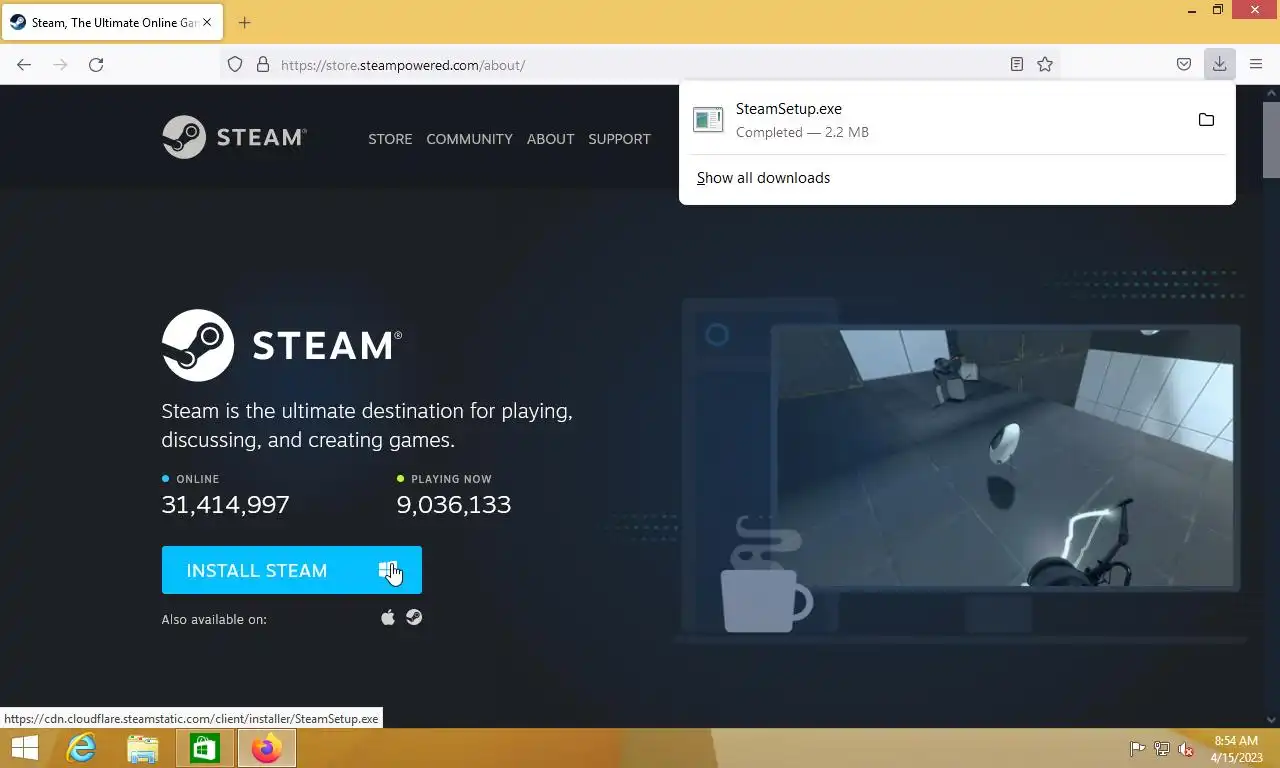Launch Internet Explorer from the taskbar
Viewport: 1280px width, 768px height.
pos(81,748)
